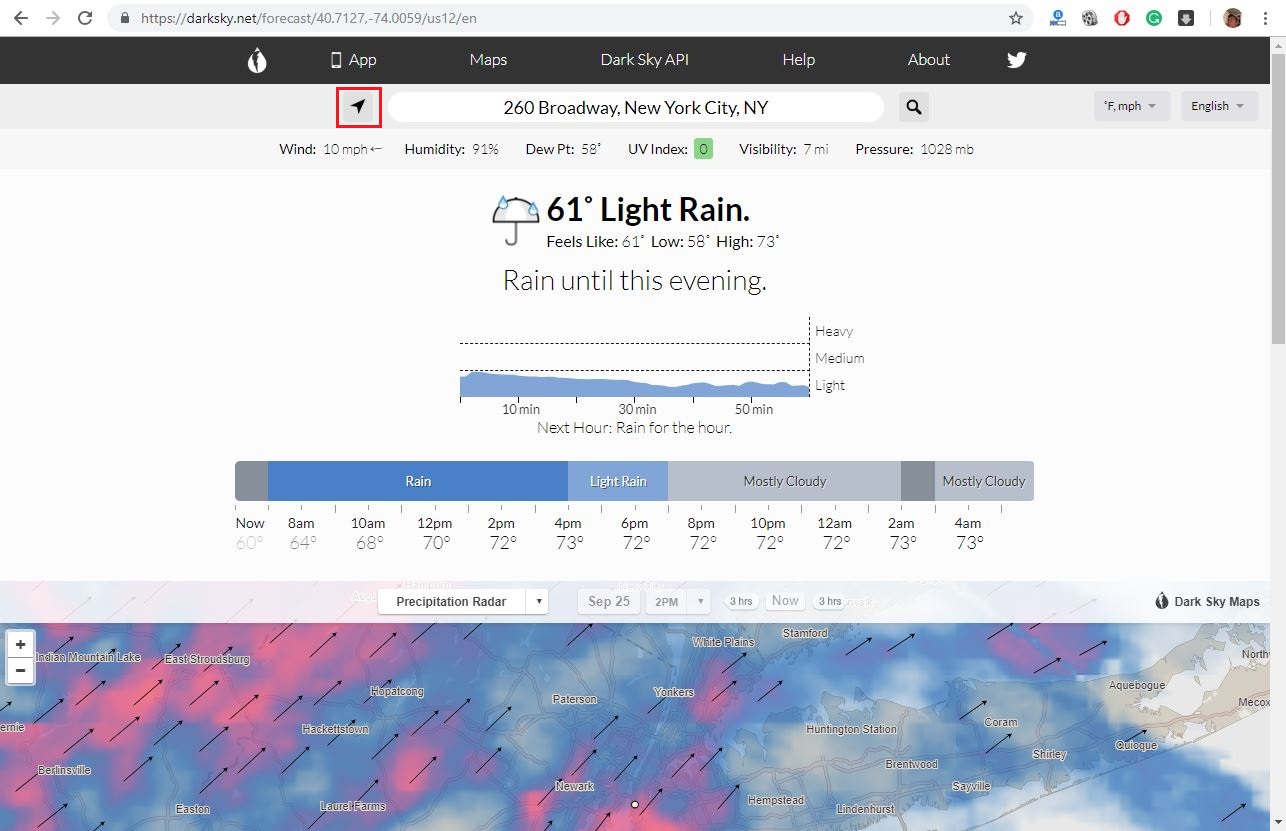Screen dimensions: 1286x831
Task: Click the location search field
Action: (636, 107)
